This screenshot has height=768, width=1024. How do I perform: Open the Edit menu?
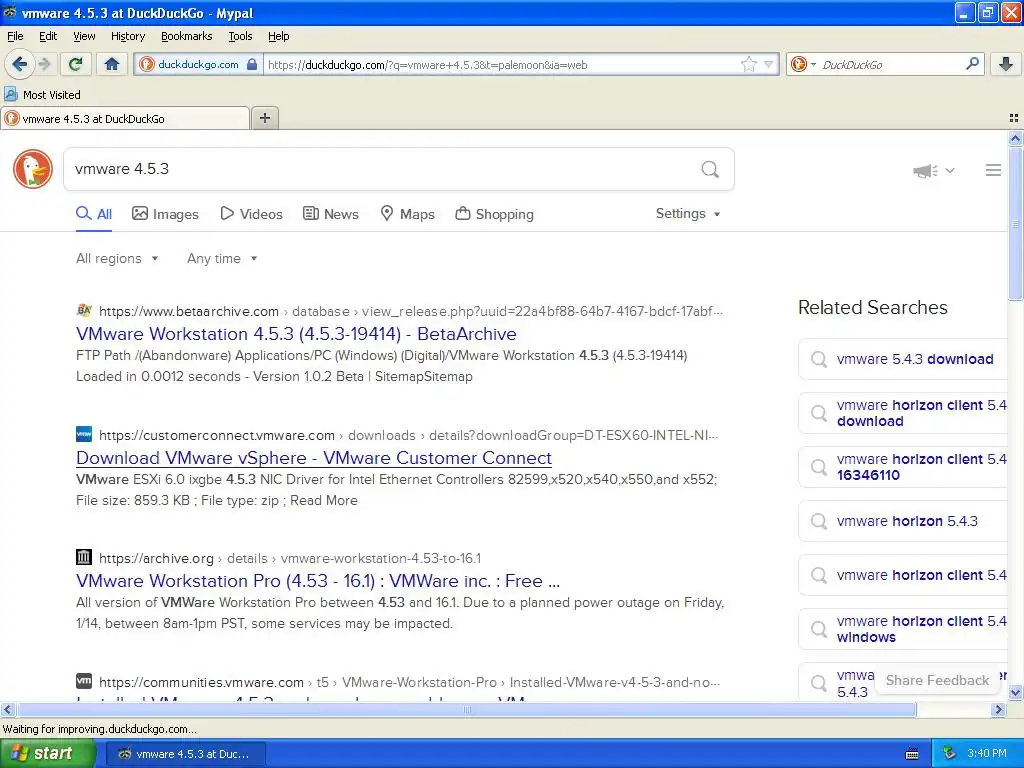click(x=48, y=36)
